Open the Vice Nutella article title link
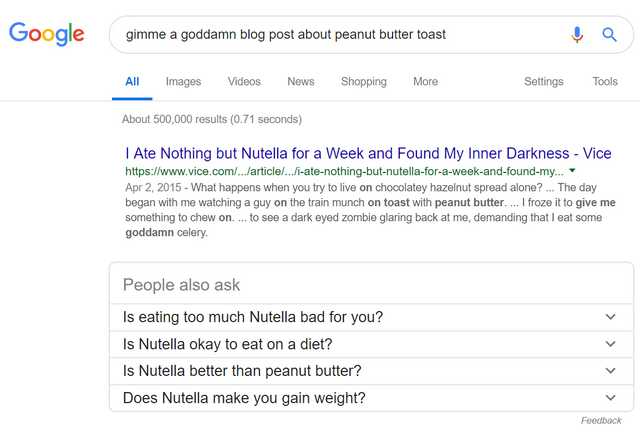 (x=368, y=153)
